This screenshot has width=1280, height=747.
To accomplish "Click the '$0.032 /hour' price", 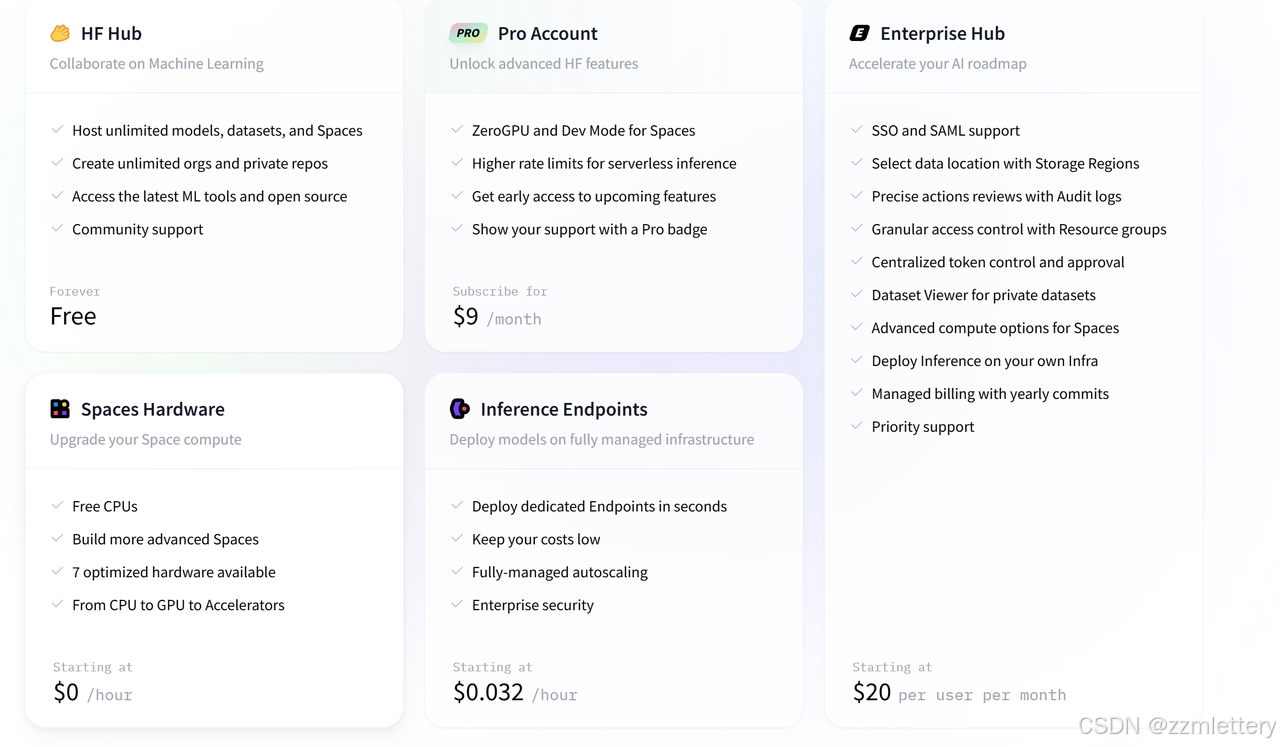I will 515,692.
